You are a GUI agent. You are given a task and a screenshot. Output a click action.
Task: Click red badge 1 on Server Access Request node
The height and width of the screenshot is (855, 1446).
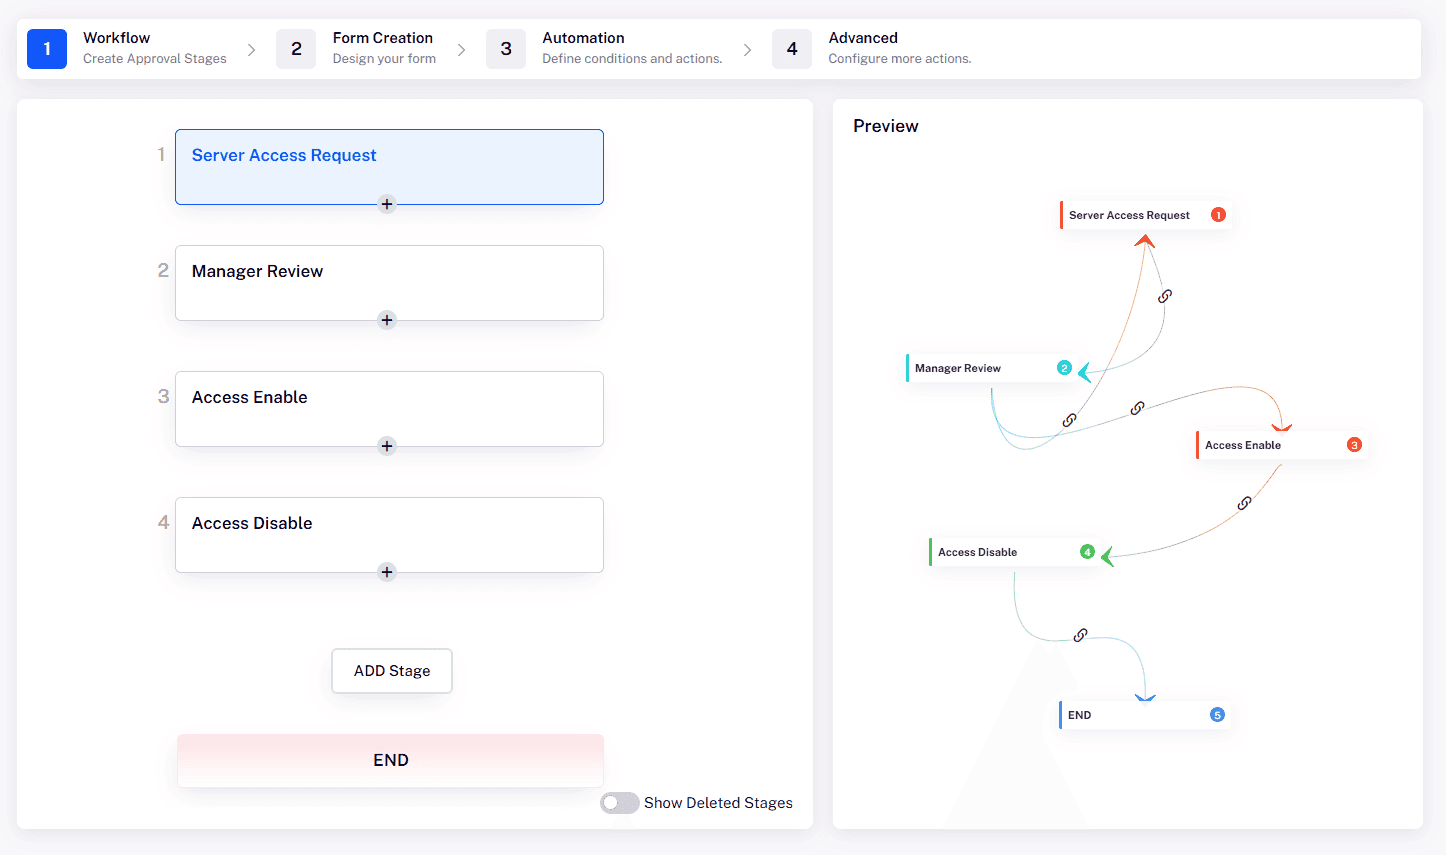(x=1218, y=215)
